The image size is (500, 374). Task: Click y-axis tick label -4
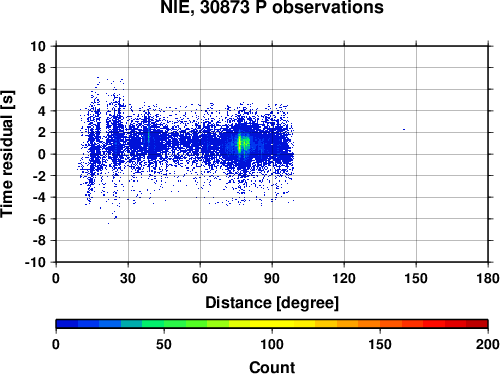pos(39,198)
